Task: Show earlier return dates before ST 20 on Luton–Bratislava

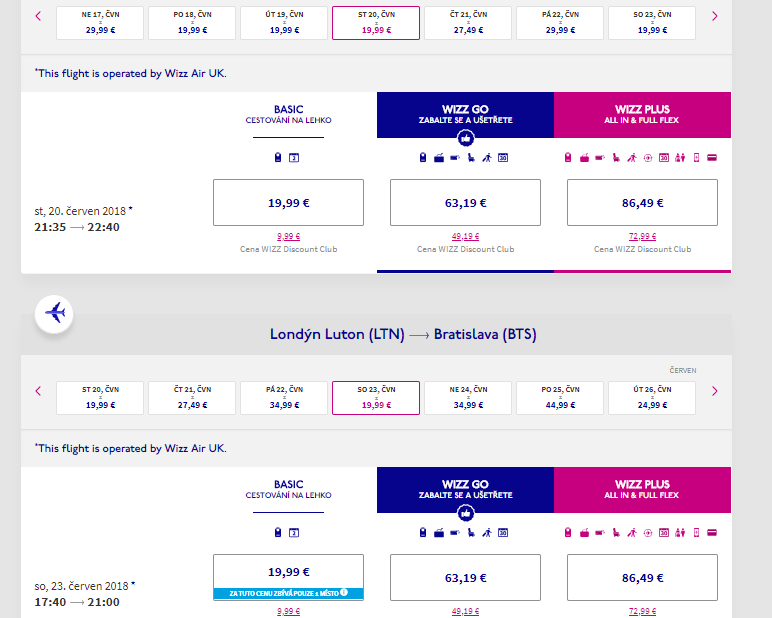Action: point(38,390)
